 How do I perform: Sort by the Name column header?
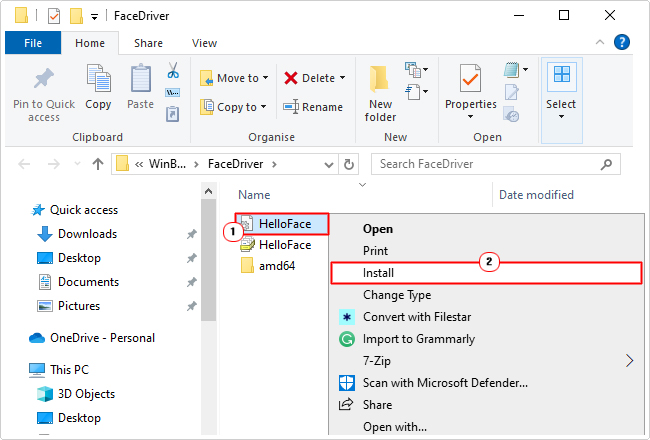coord(254,195)
